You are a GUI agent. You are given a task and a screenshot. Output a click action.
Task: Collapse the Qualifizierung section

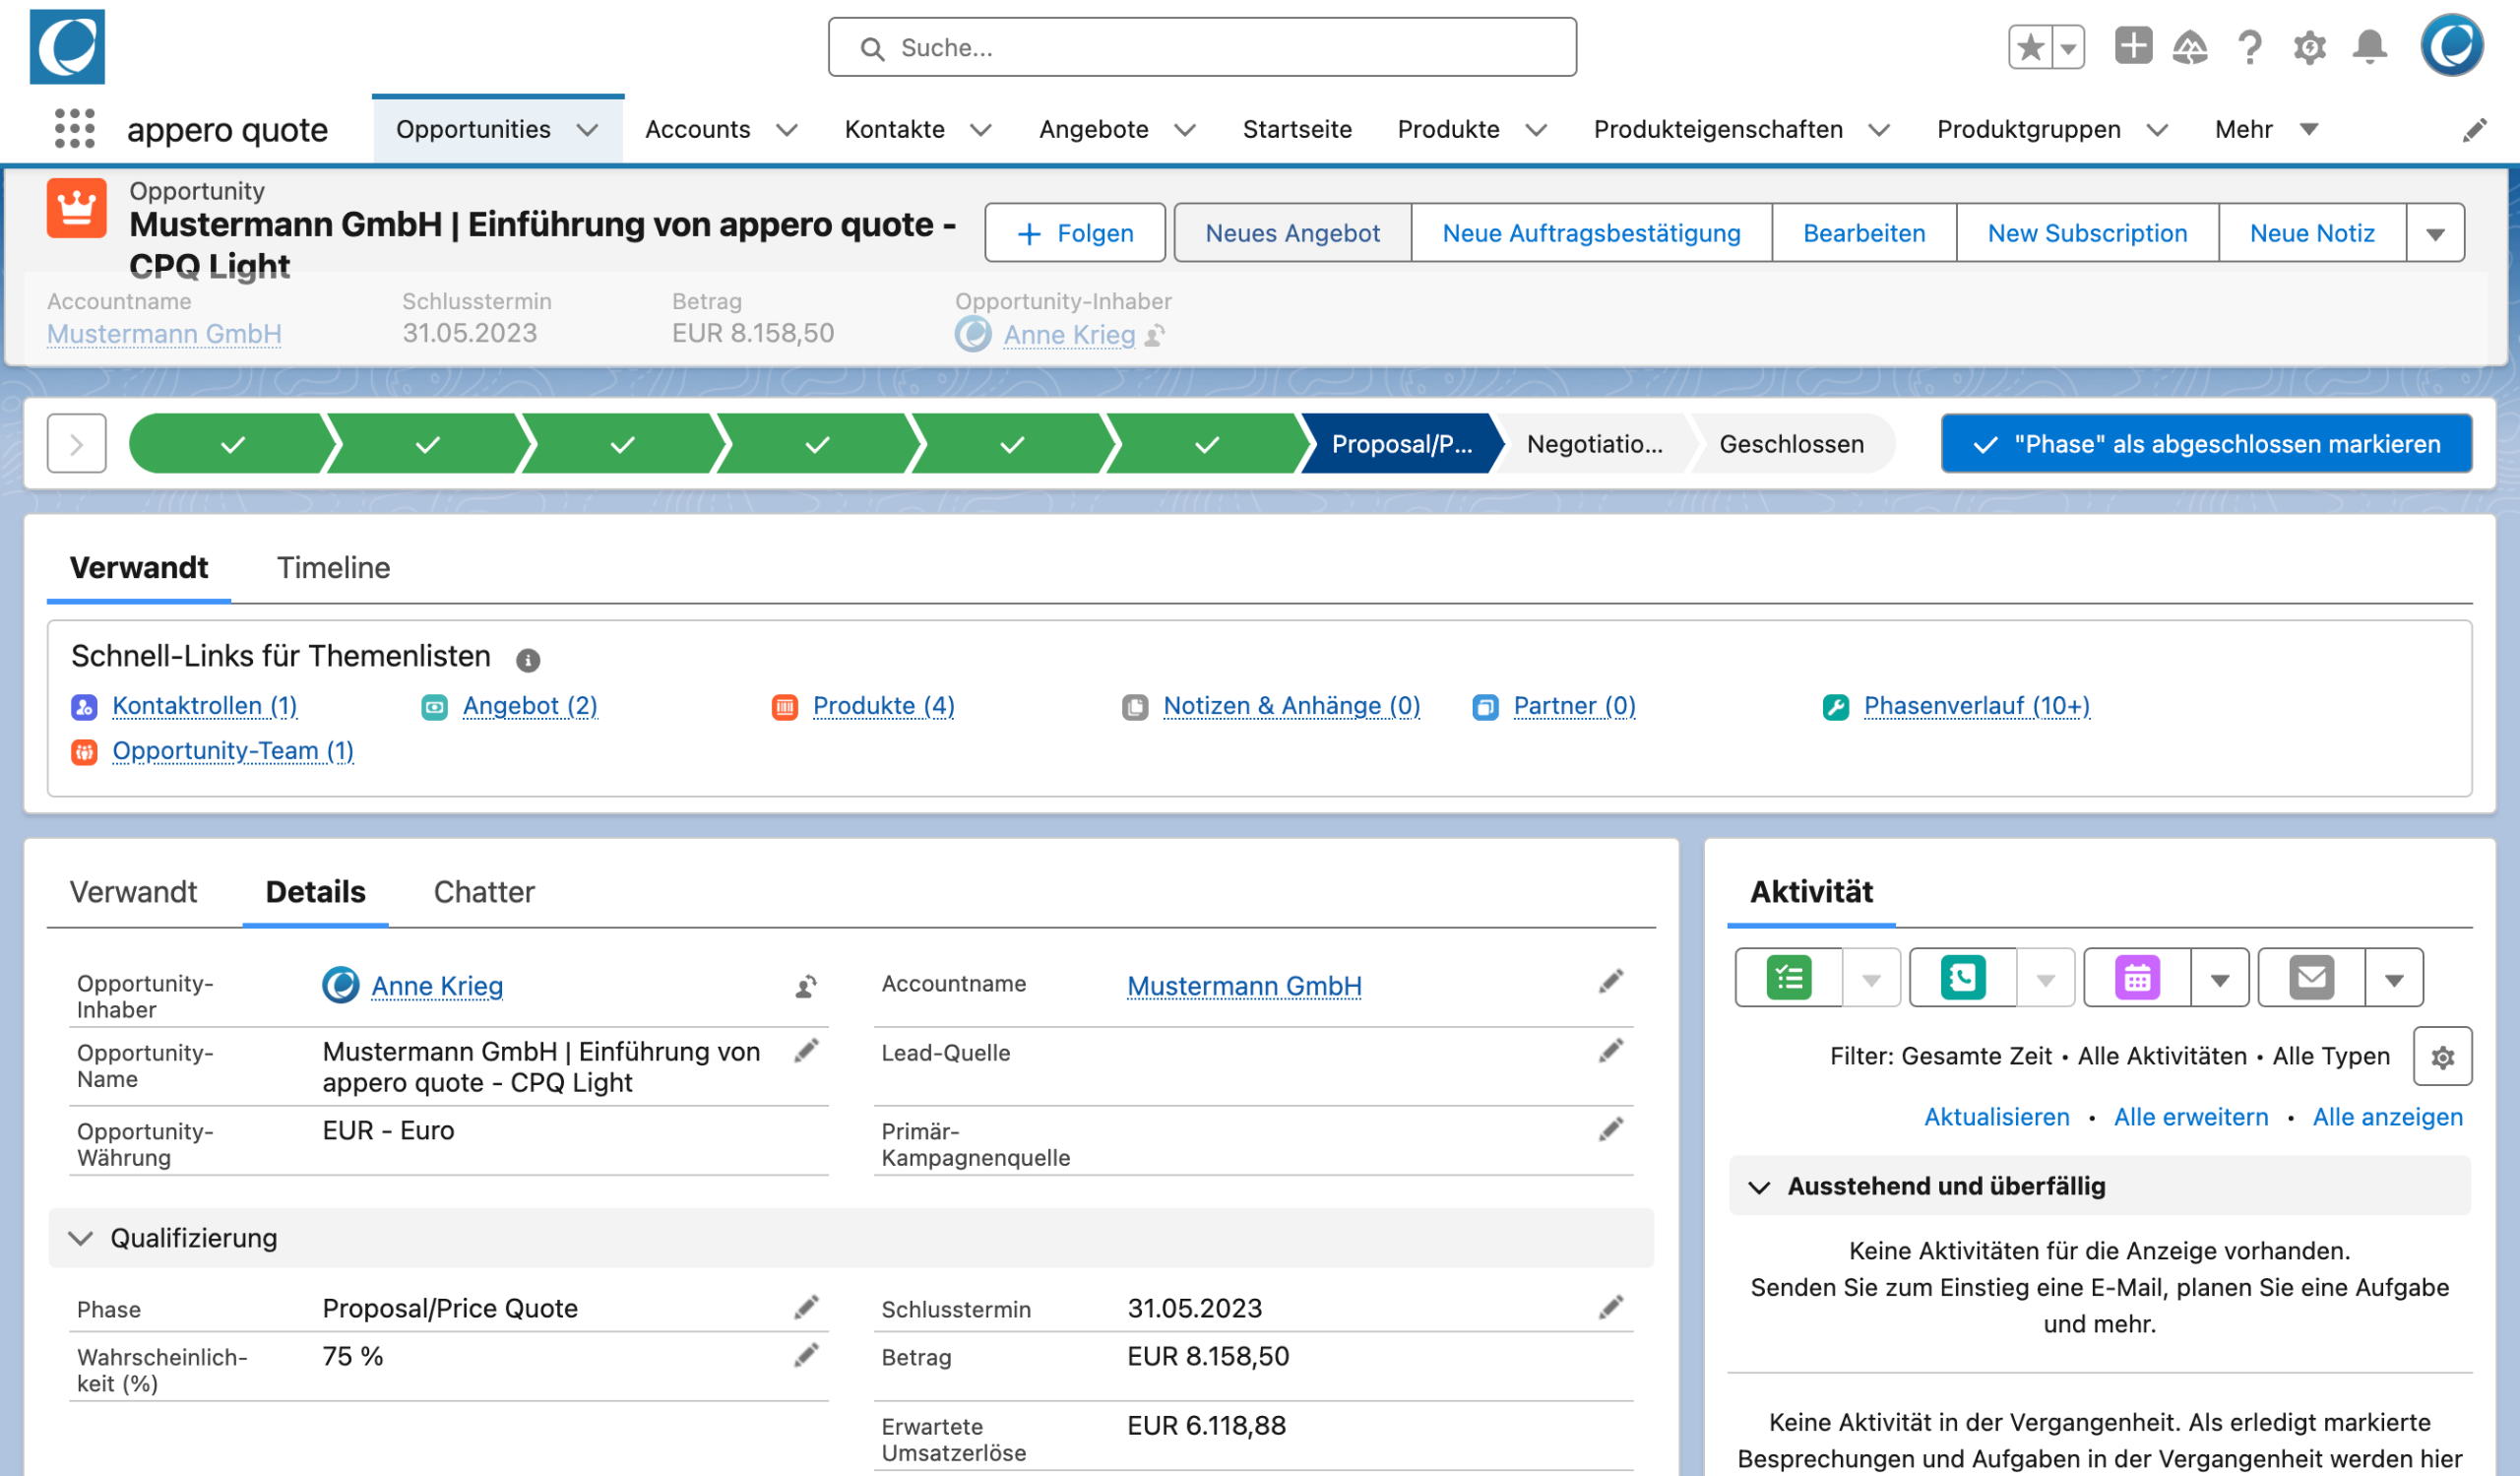[81, 1238]
